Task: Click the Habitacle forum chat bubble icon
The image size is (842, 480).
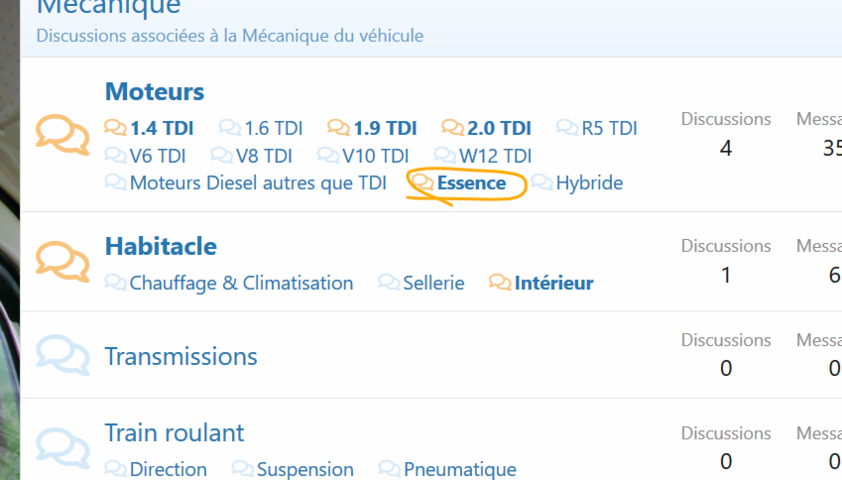Action: [62, 261]
